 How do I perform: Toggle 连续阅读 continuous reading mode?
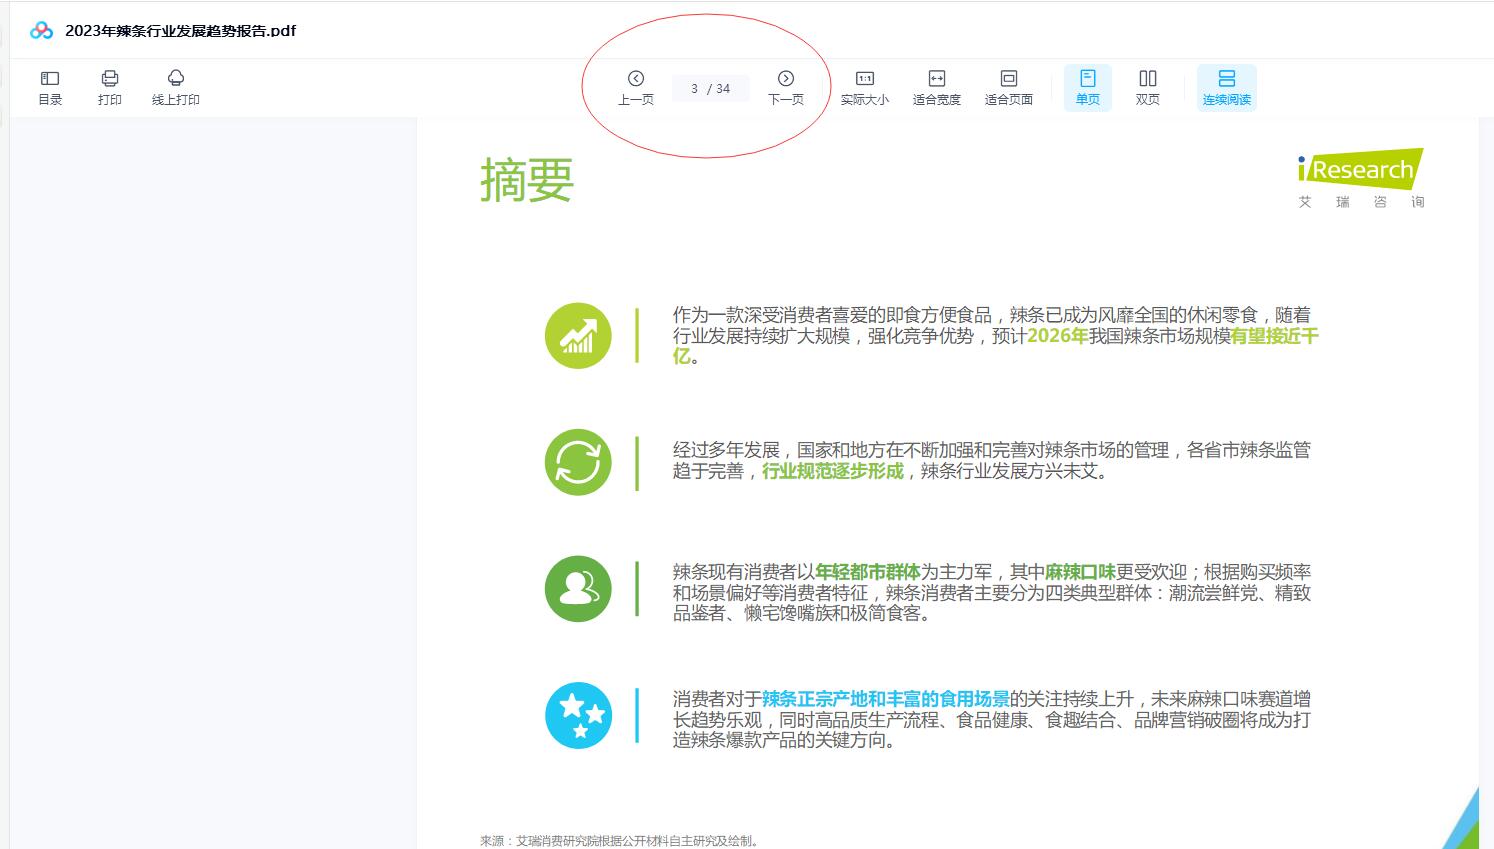click(x=1227, y=87)
